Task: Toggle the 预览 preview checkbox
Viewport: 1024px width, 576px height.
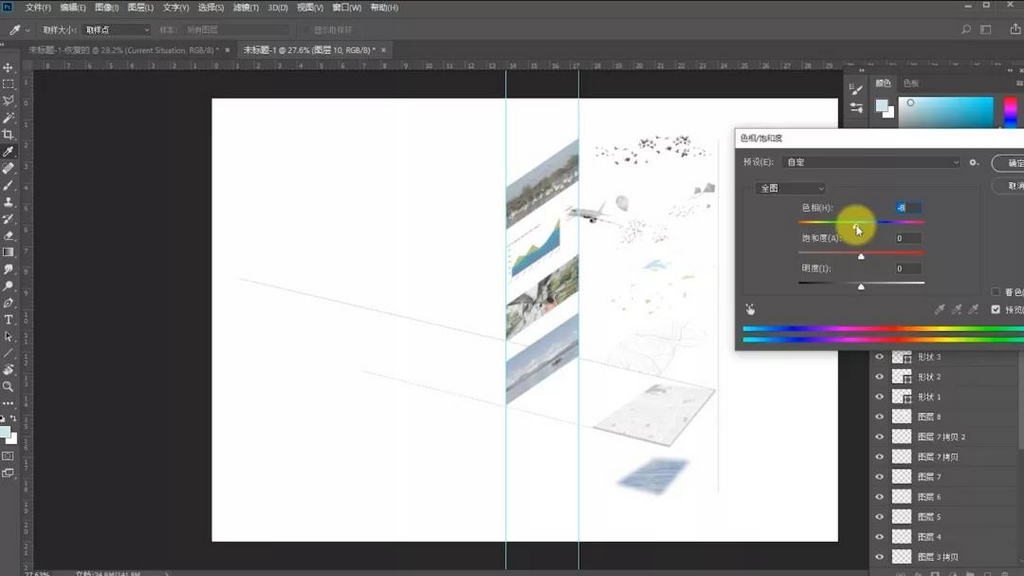Action: (995, 310)
